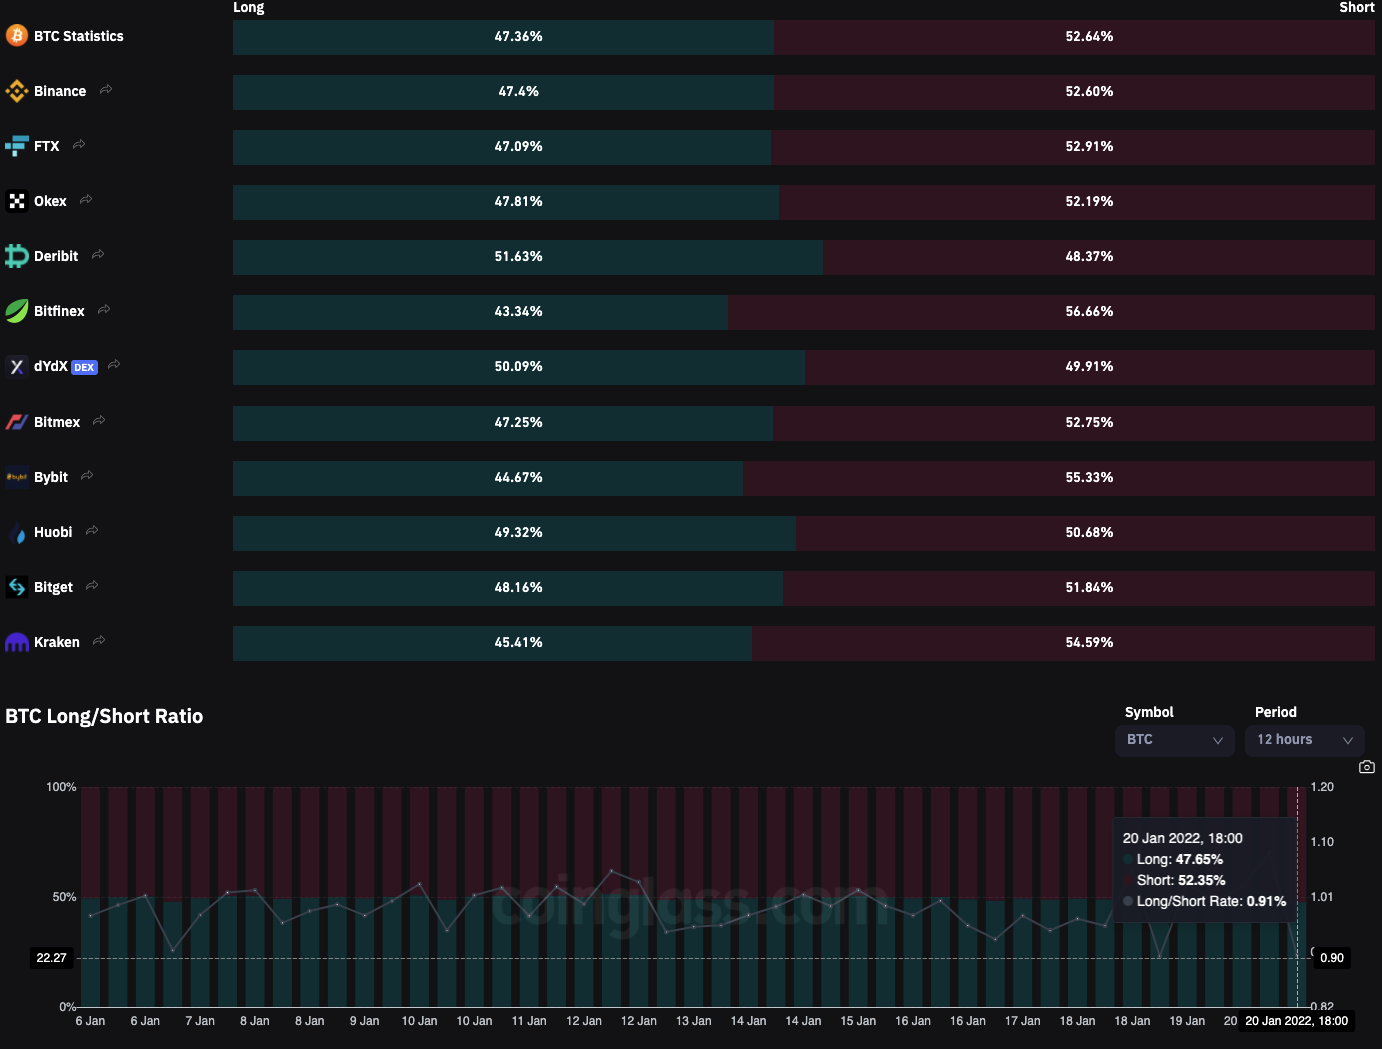The height and width of the screenshot is (1049, 1382).
Task: Click the 13 Jan label on chart axis
Action: click(693, 1021)
